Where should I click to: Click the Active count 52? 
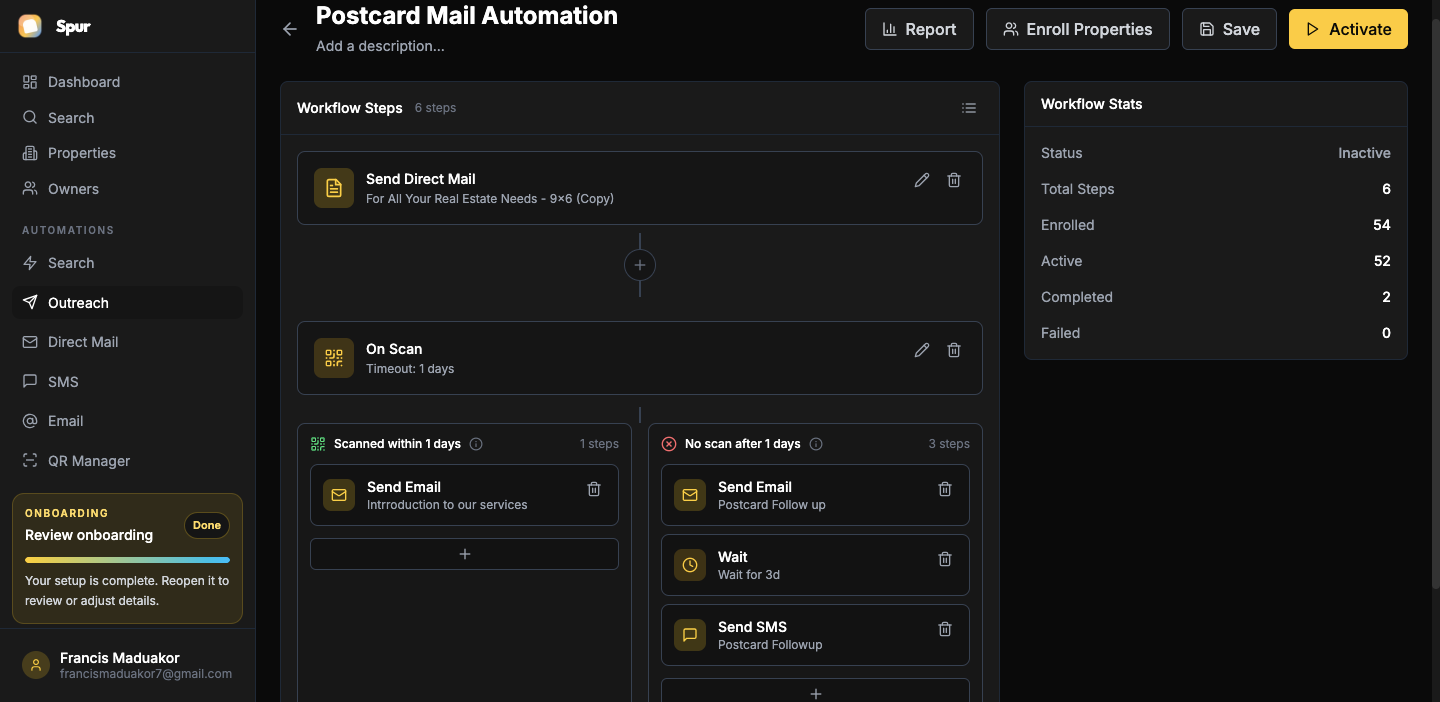point(1382,261)
